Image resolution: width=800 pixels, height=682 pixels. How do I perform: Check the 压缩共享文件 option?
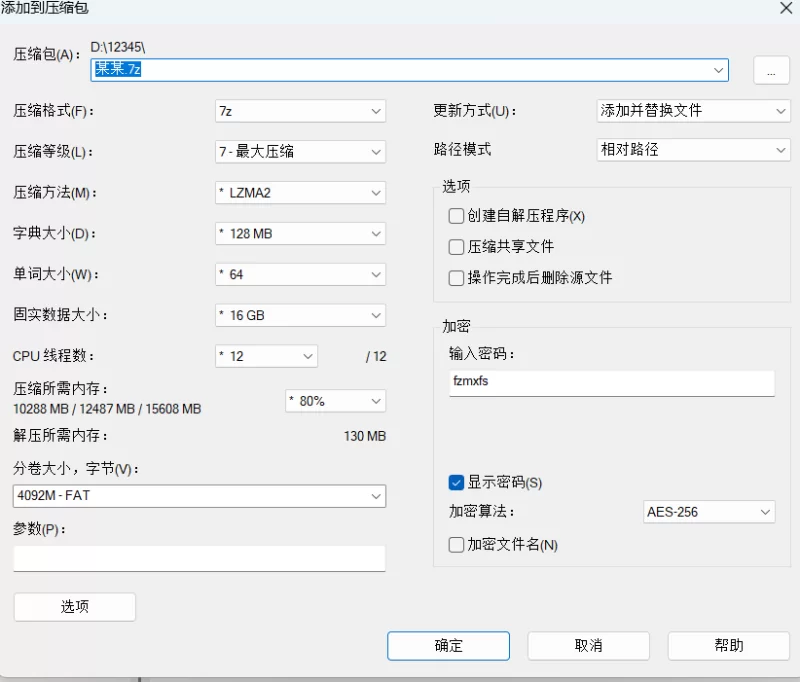click(x=457, y=247)
